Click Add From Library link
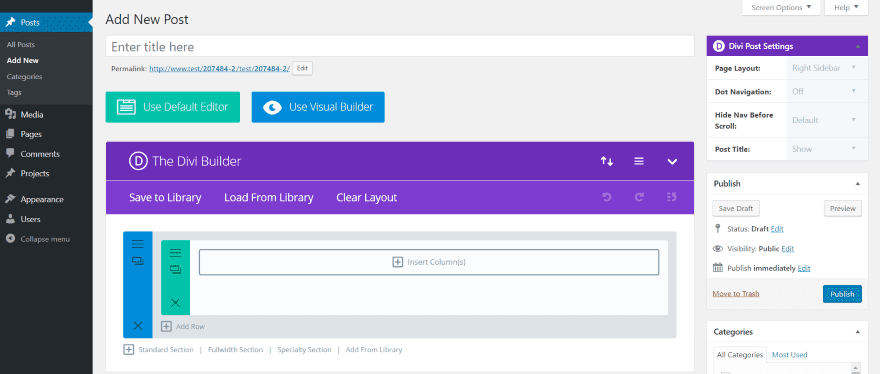 click(x=374, y=350)
